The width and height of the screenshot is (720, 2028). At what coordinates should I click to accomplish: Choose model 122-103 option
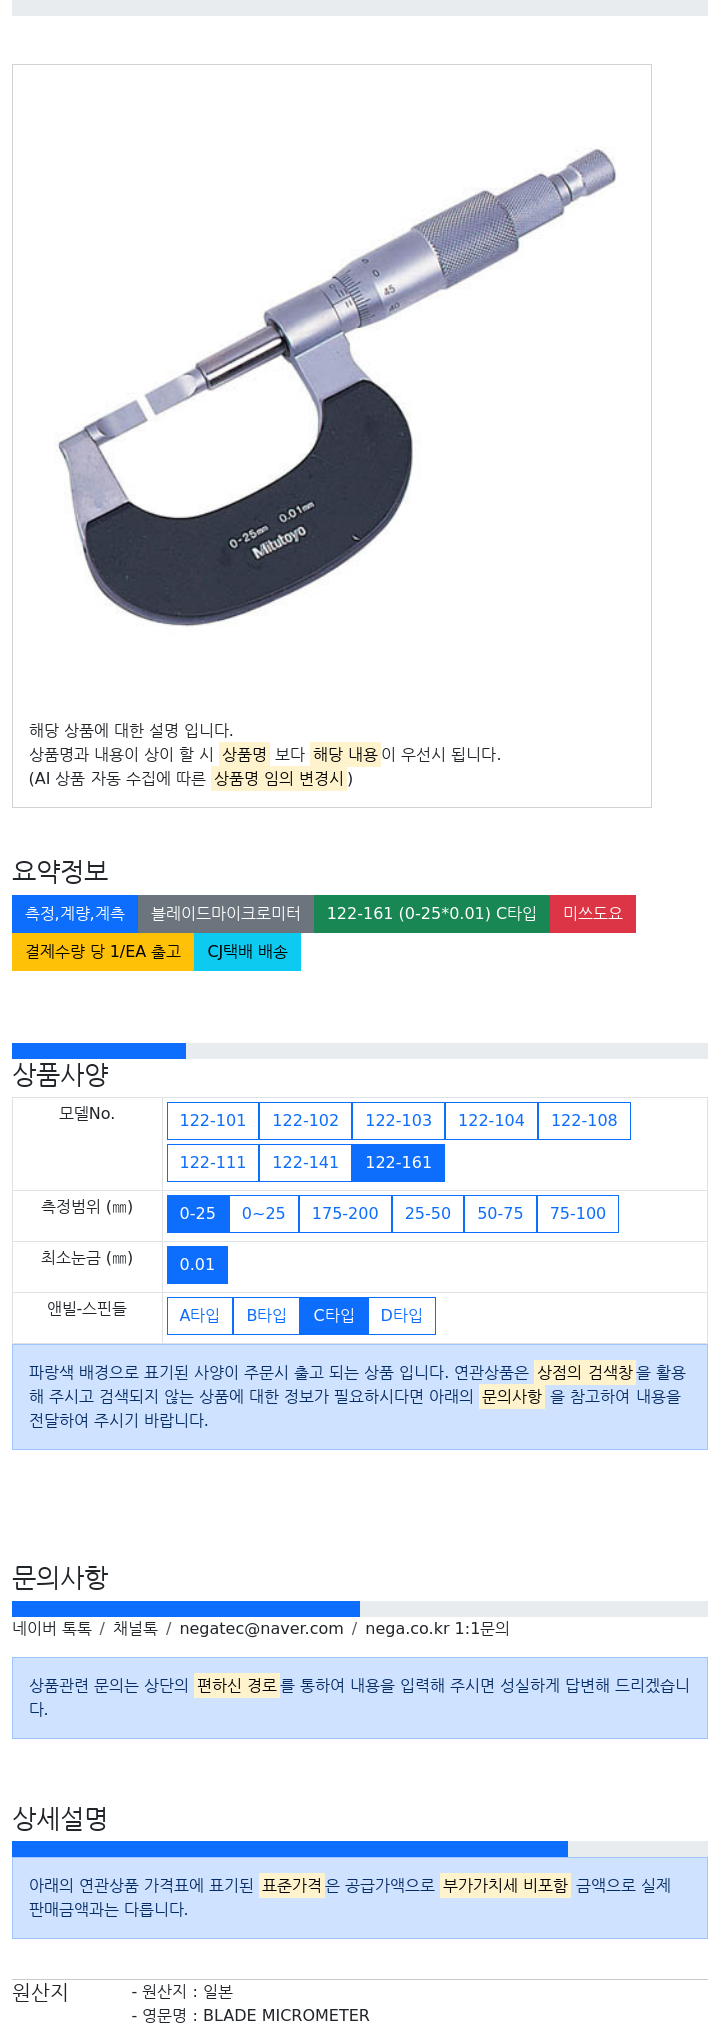click(x=398, y=1121)
